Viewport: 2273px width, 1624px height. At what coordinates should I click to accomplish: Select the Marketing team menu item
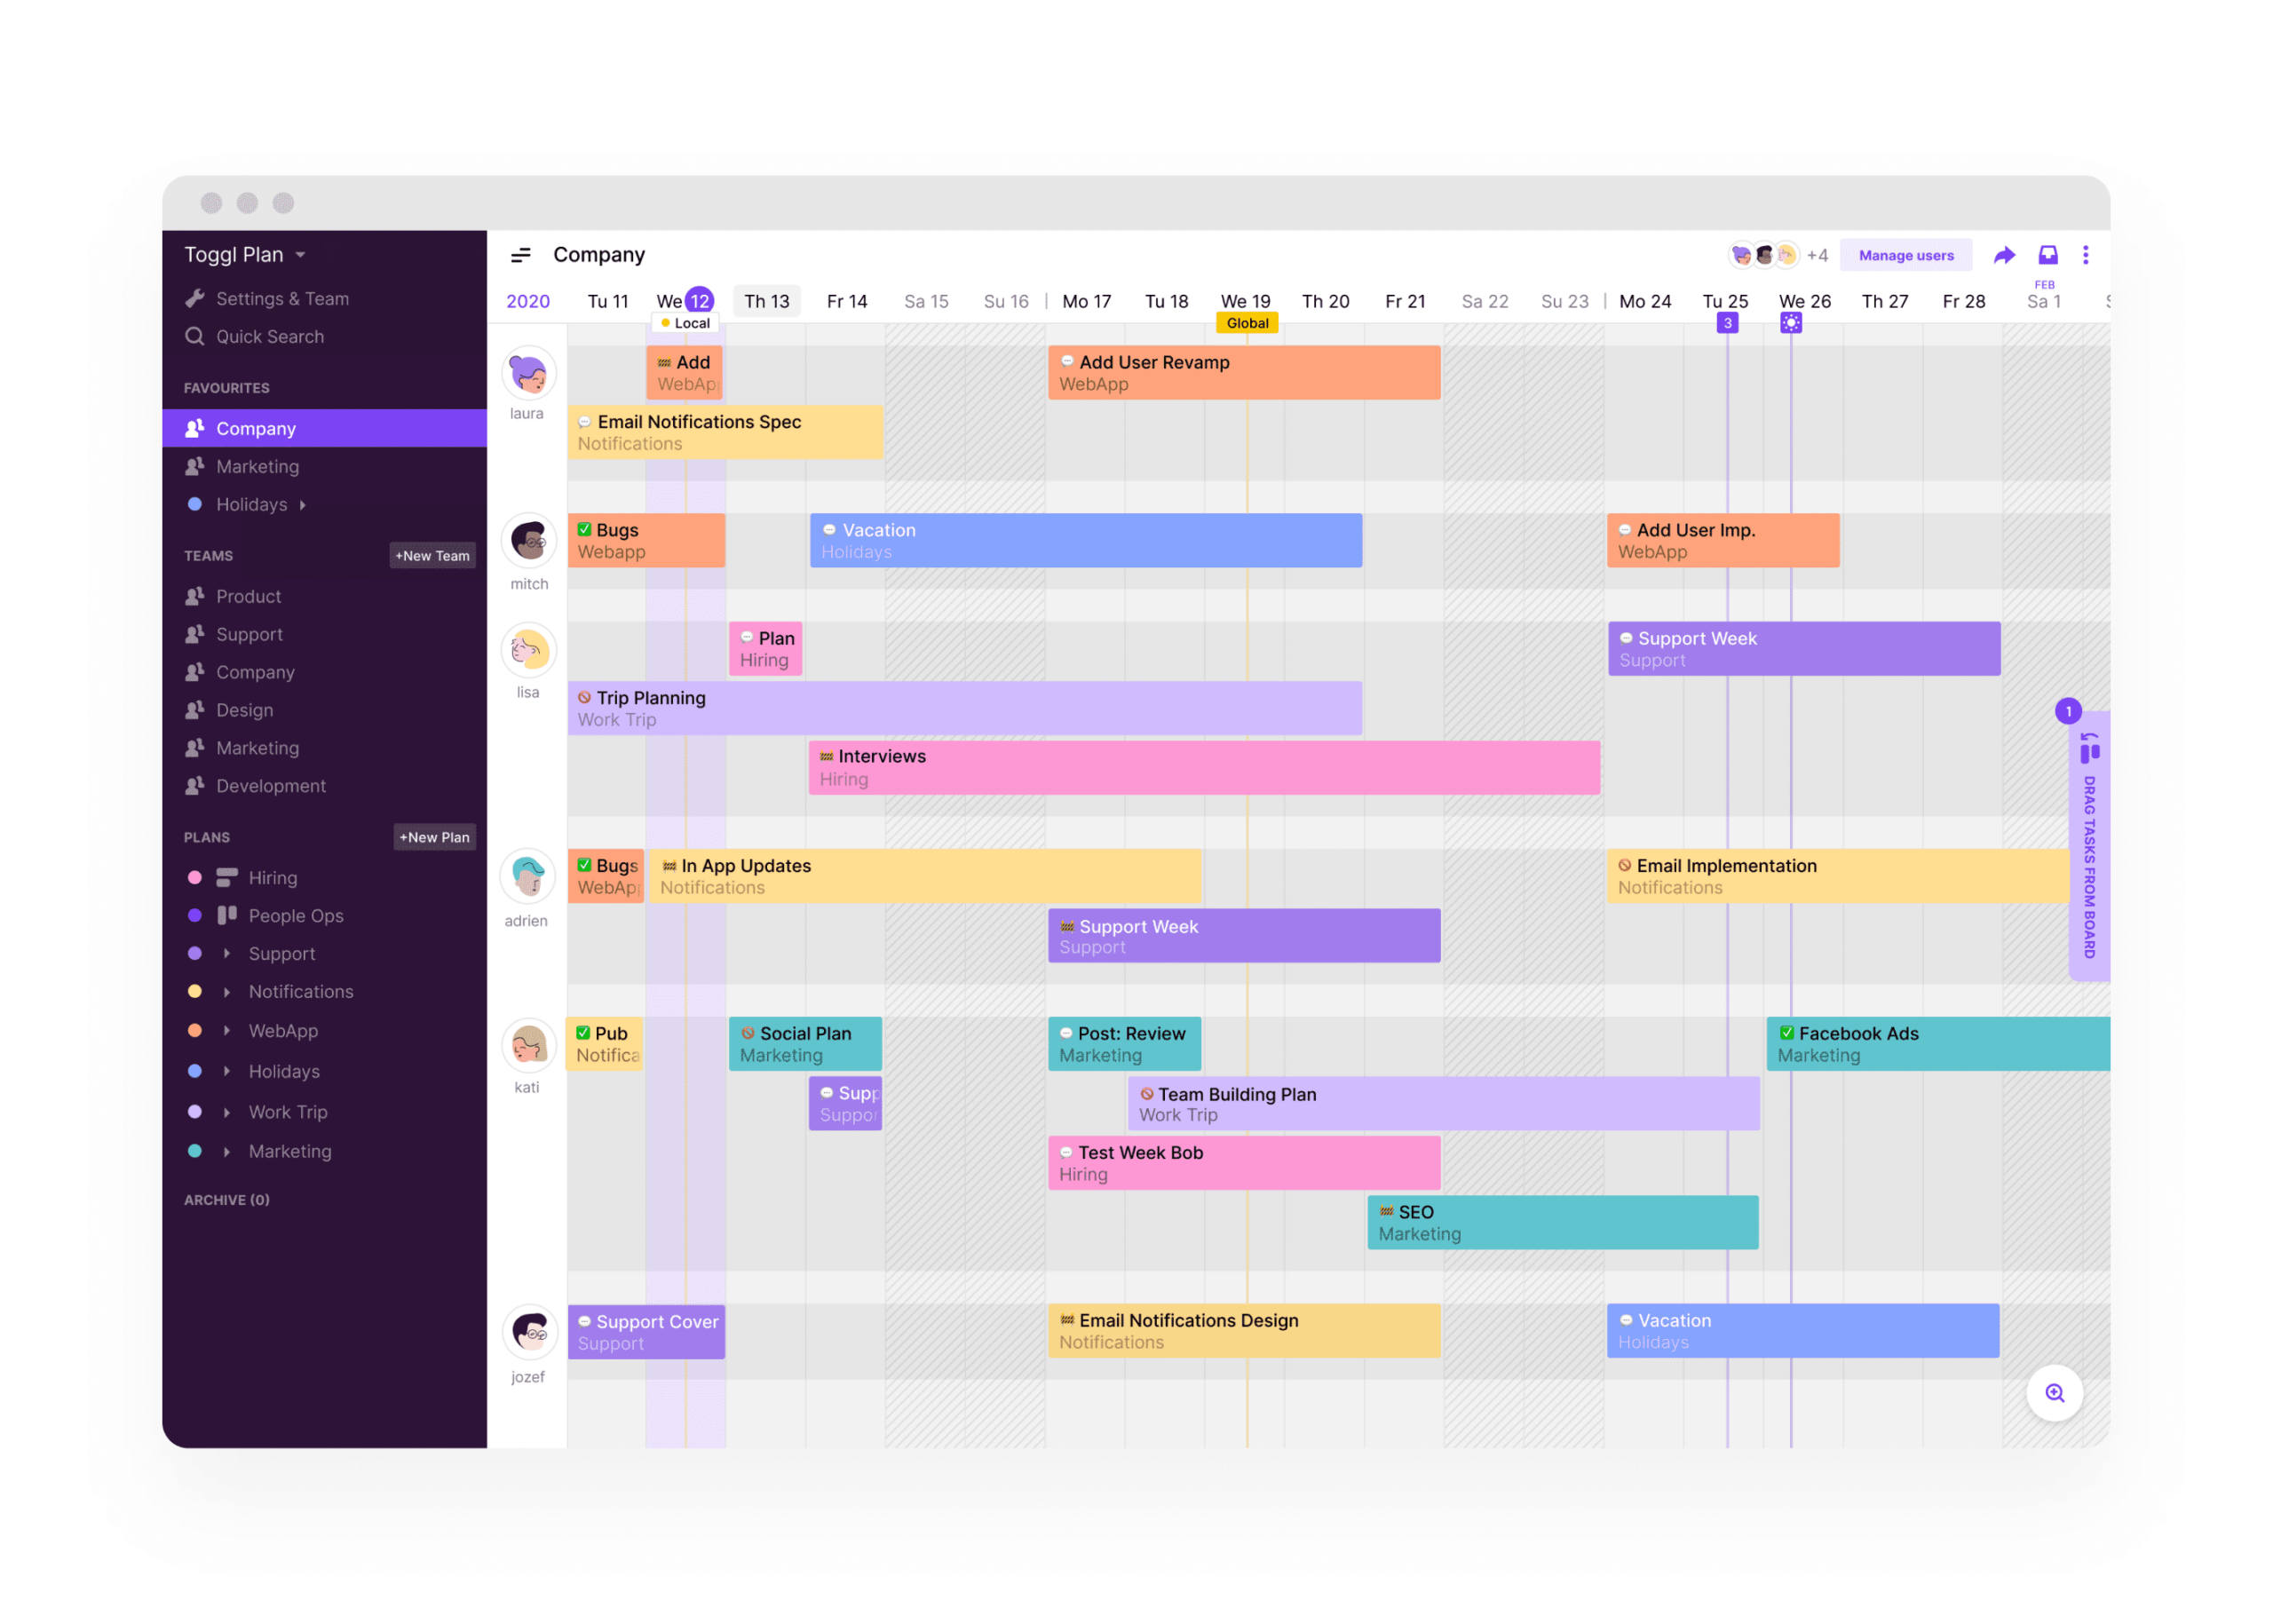point(258,747)
